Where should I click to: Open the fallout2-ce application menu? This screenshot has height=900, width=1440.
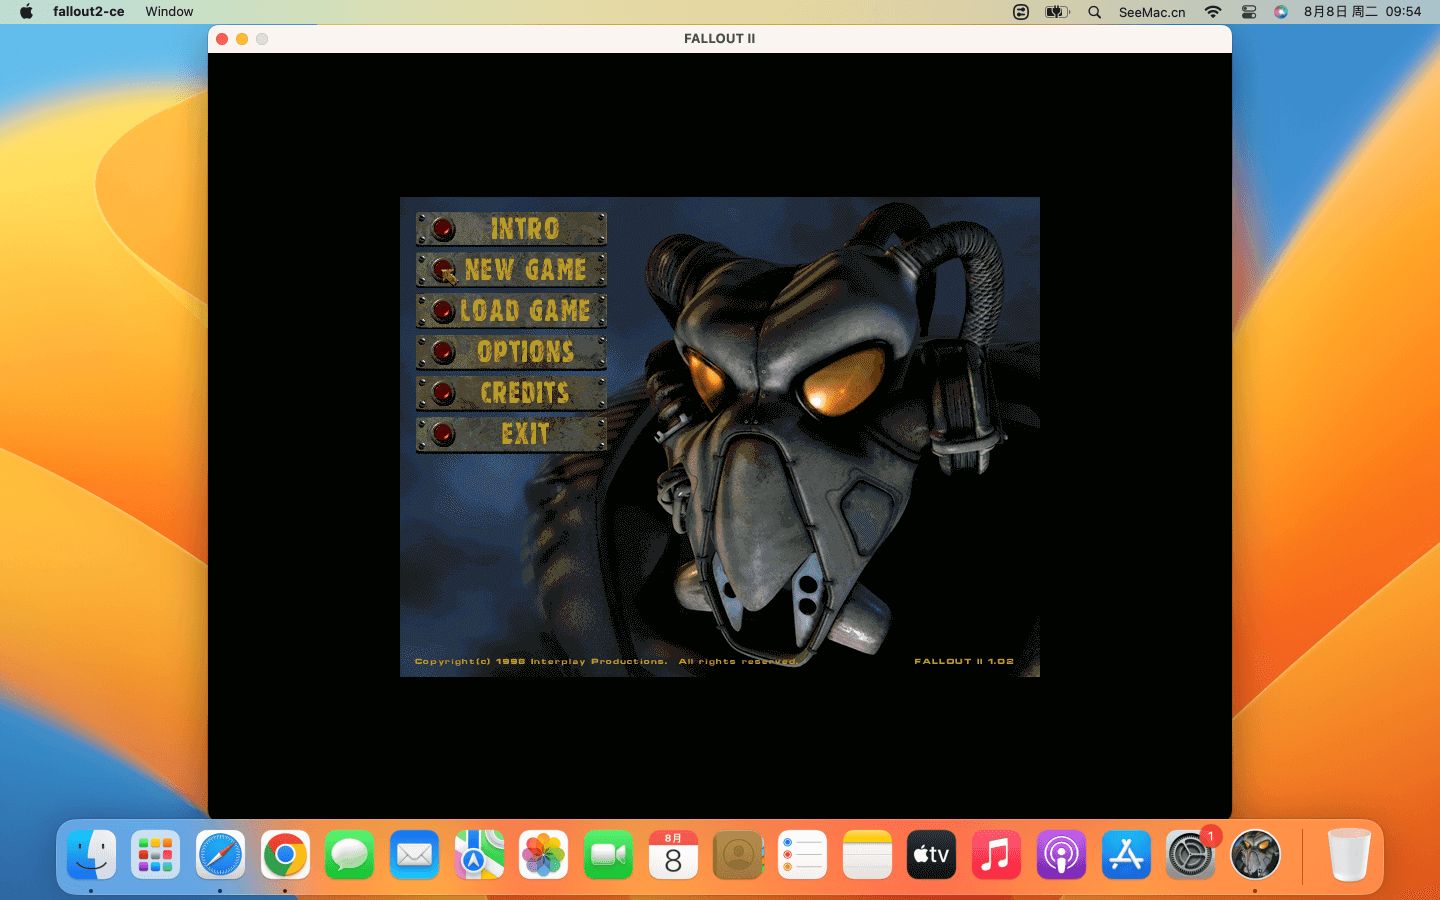(88, 12)
